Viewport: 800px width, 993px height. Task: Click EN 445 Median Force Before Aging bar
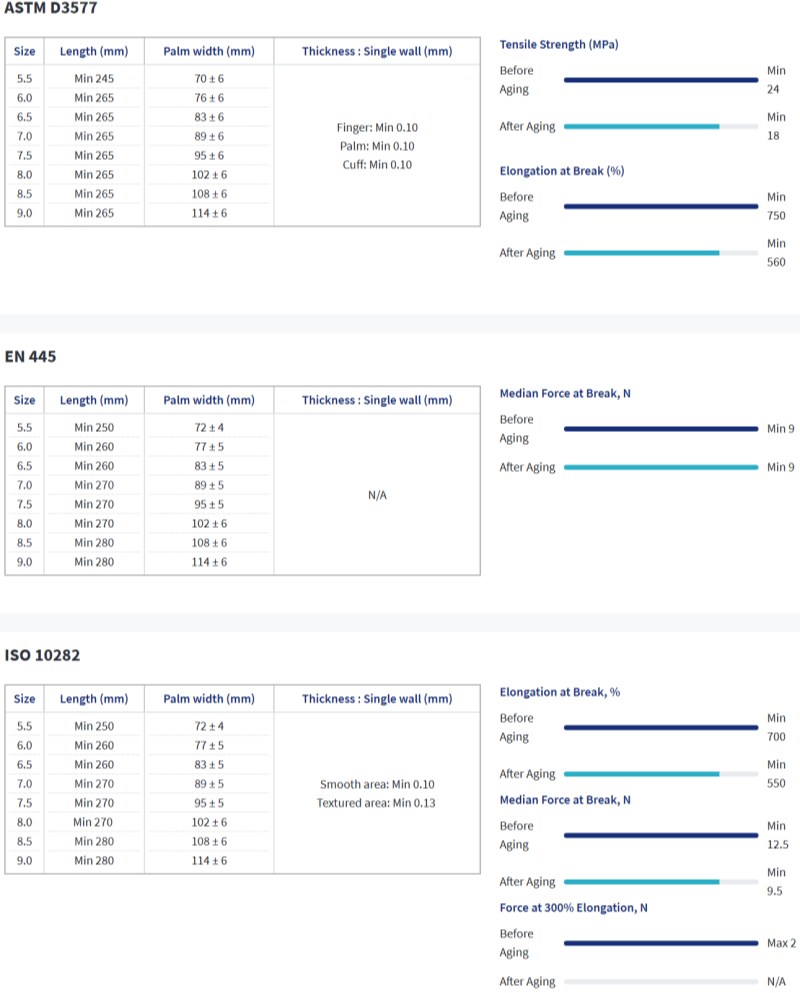tap(660, 429)
